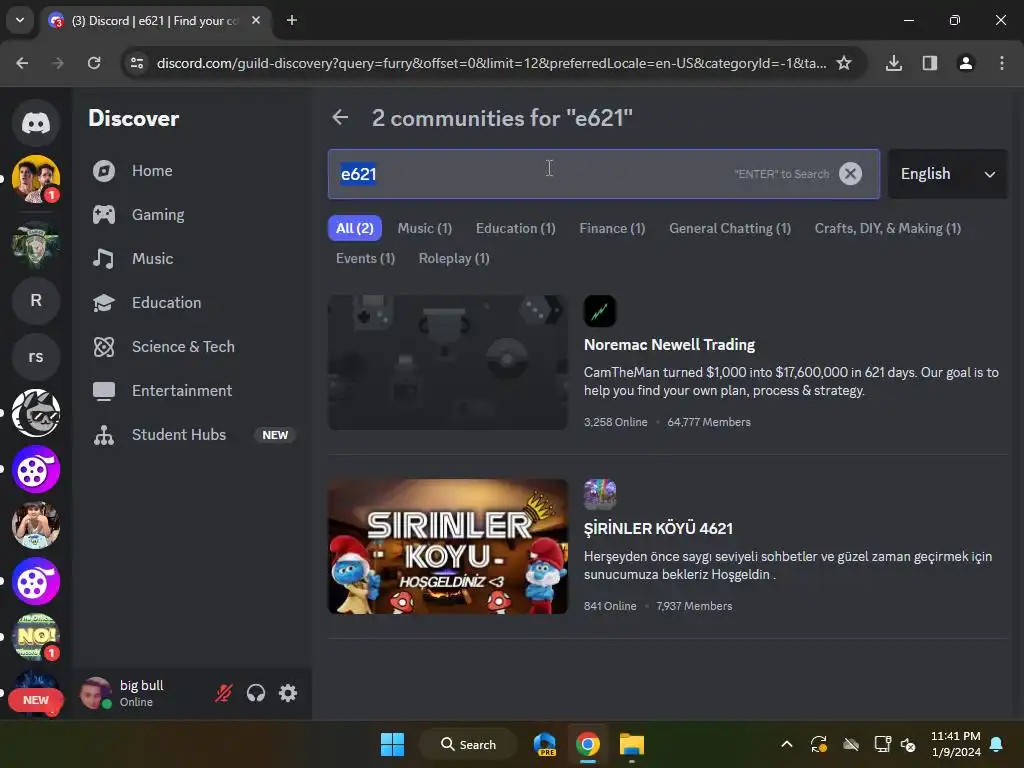The width and height of the screenshot is (1024, 768).
Task: Open Gaming category in sidebar
Action: tap(192, 214)
